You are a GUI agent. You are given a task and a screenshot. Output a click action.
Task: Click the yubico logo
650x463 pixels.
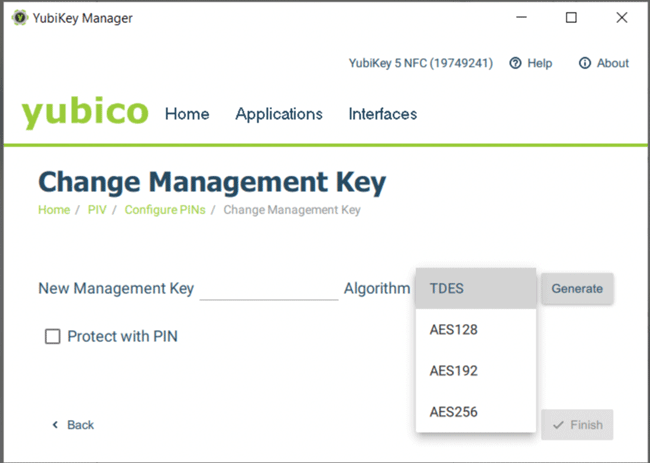pyautogui.click(x=85, y=113)
